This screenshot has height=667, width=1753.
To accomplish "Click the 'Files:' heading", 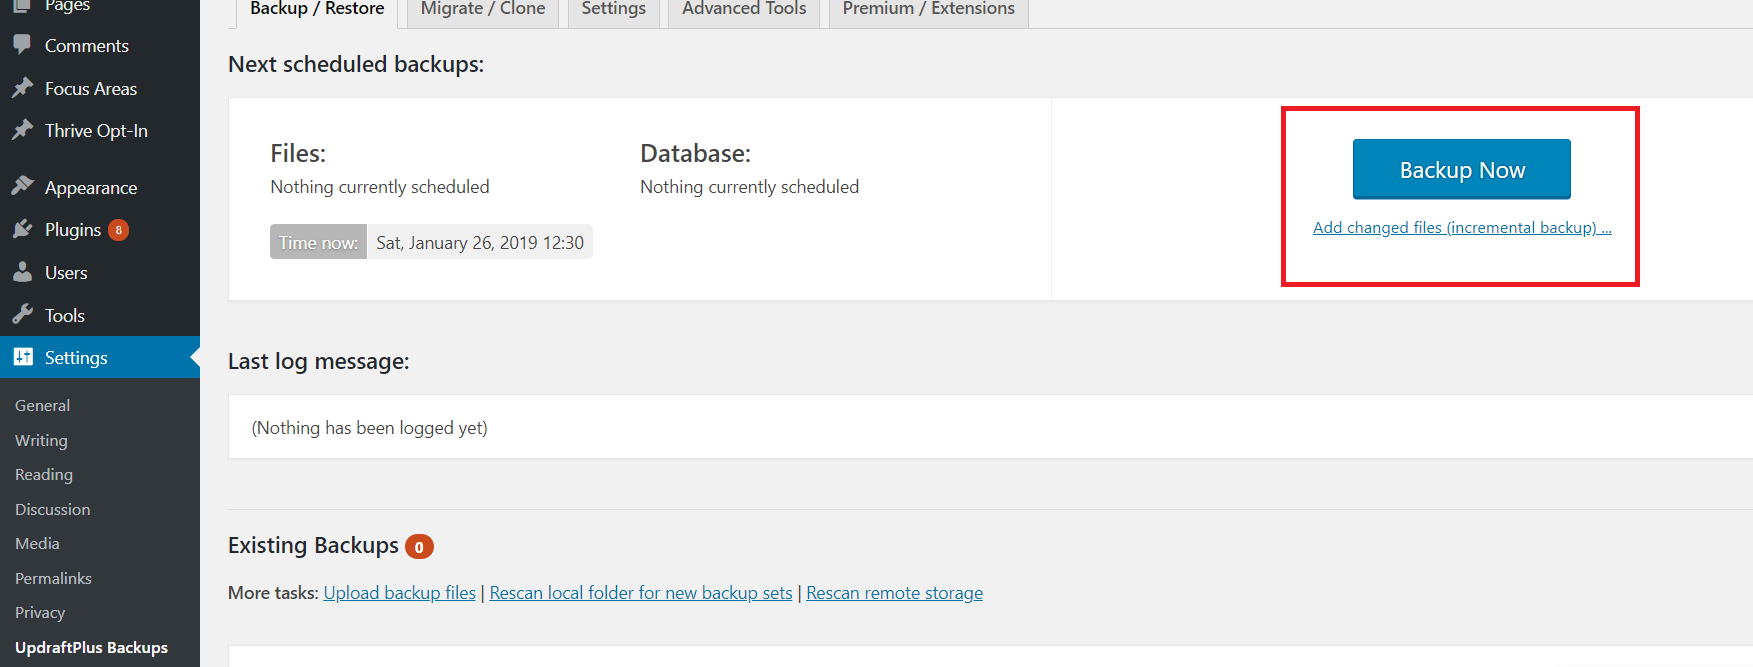I will [298, 153].
